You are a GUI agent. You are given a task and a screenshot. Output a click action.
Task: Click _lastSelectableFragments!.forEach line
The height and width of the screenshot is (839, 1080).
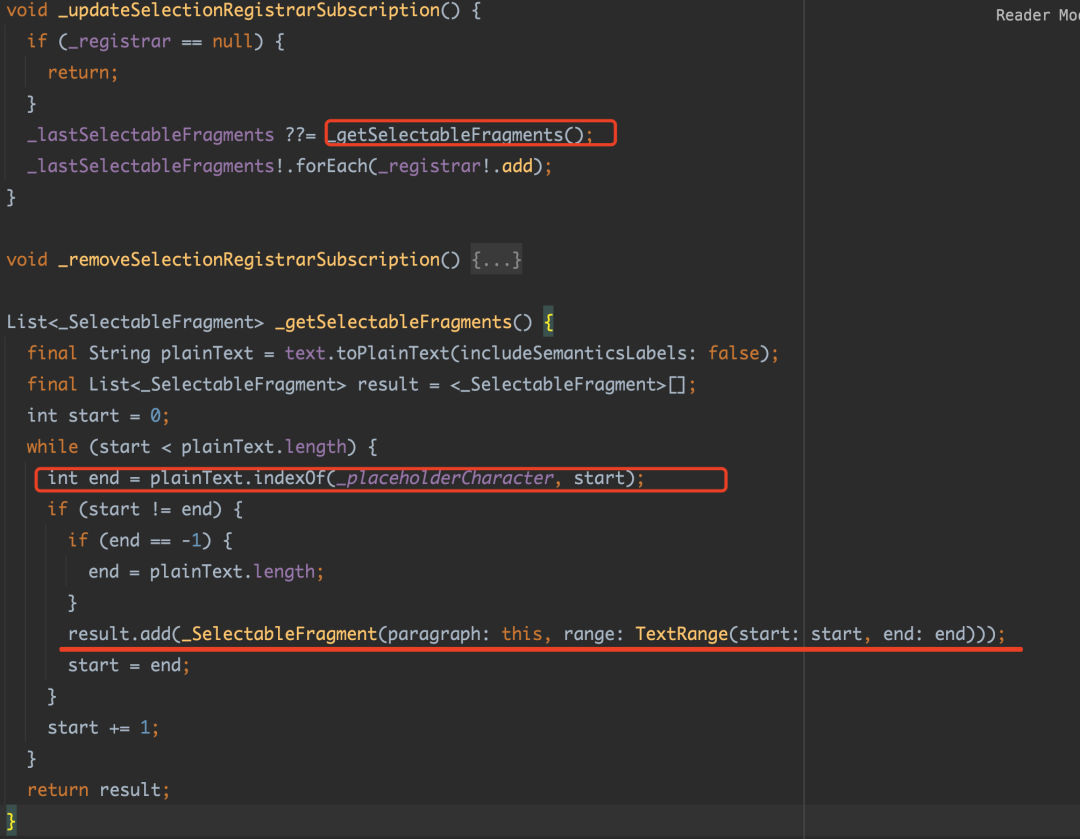[289, 166]
